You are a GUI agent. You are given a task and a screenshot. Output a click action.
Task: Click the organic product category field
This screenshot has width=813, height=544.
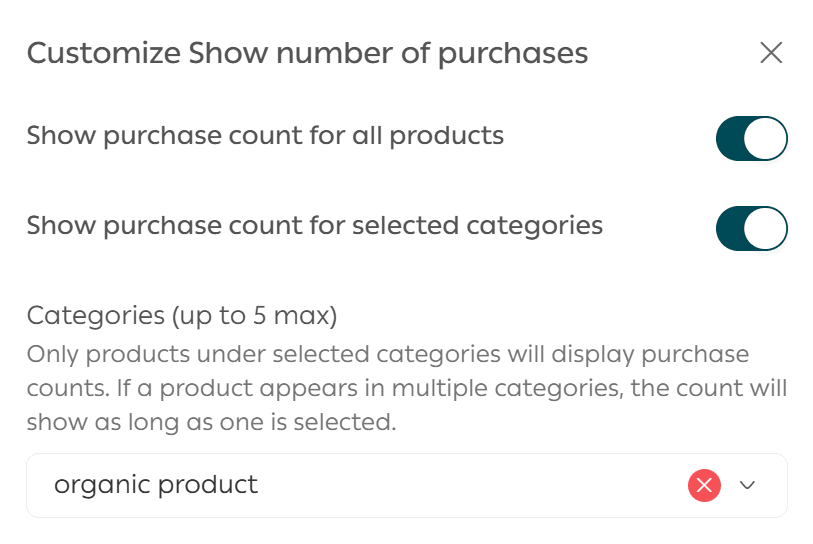coord(350,486)
